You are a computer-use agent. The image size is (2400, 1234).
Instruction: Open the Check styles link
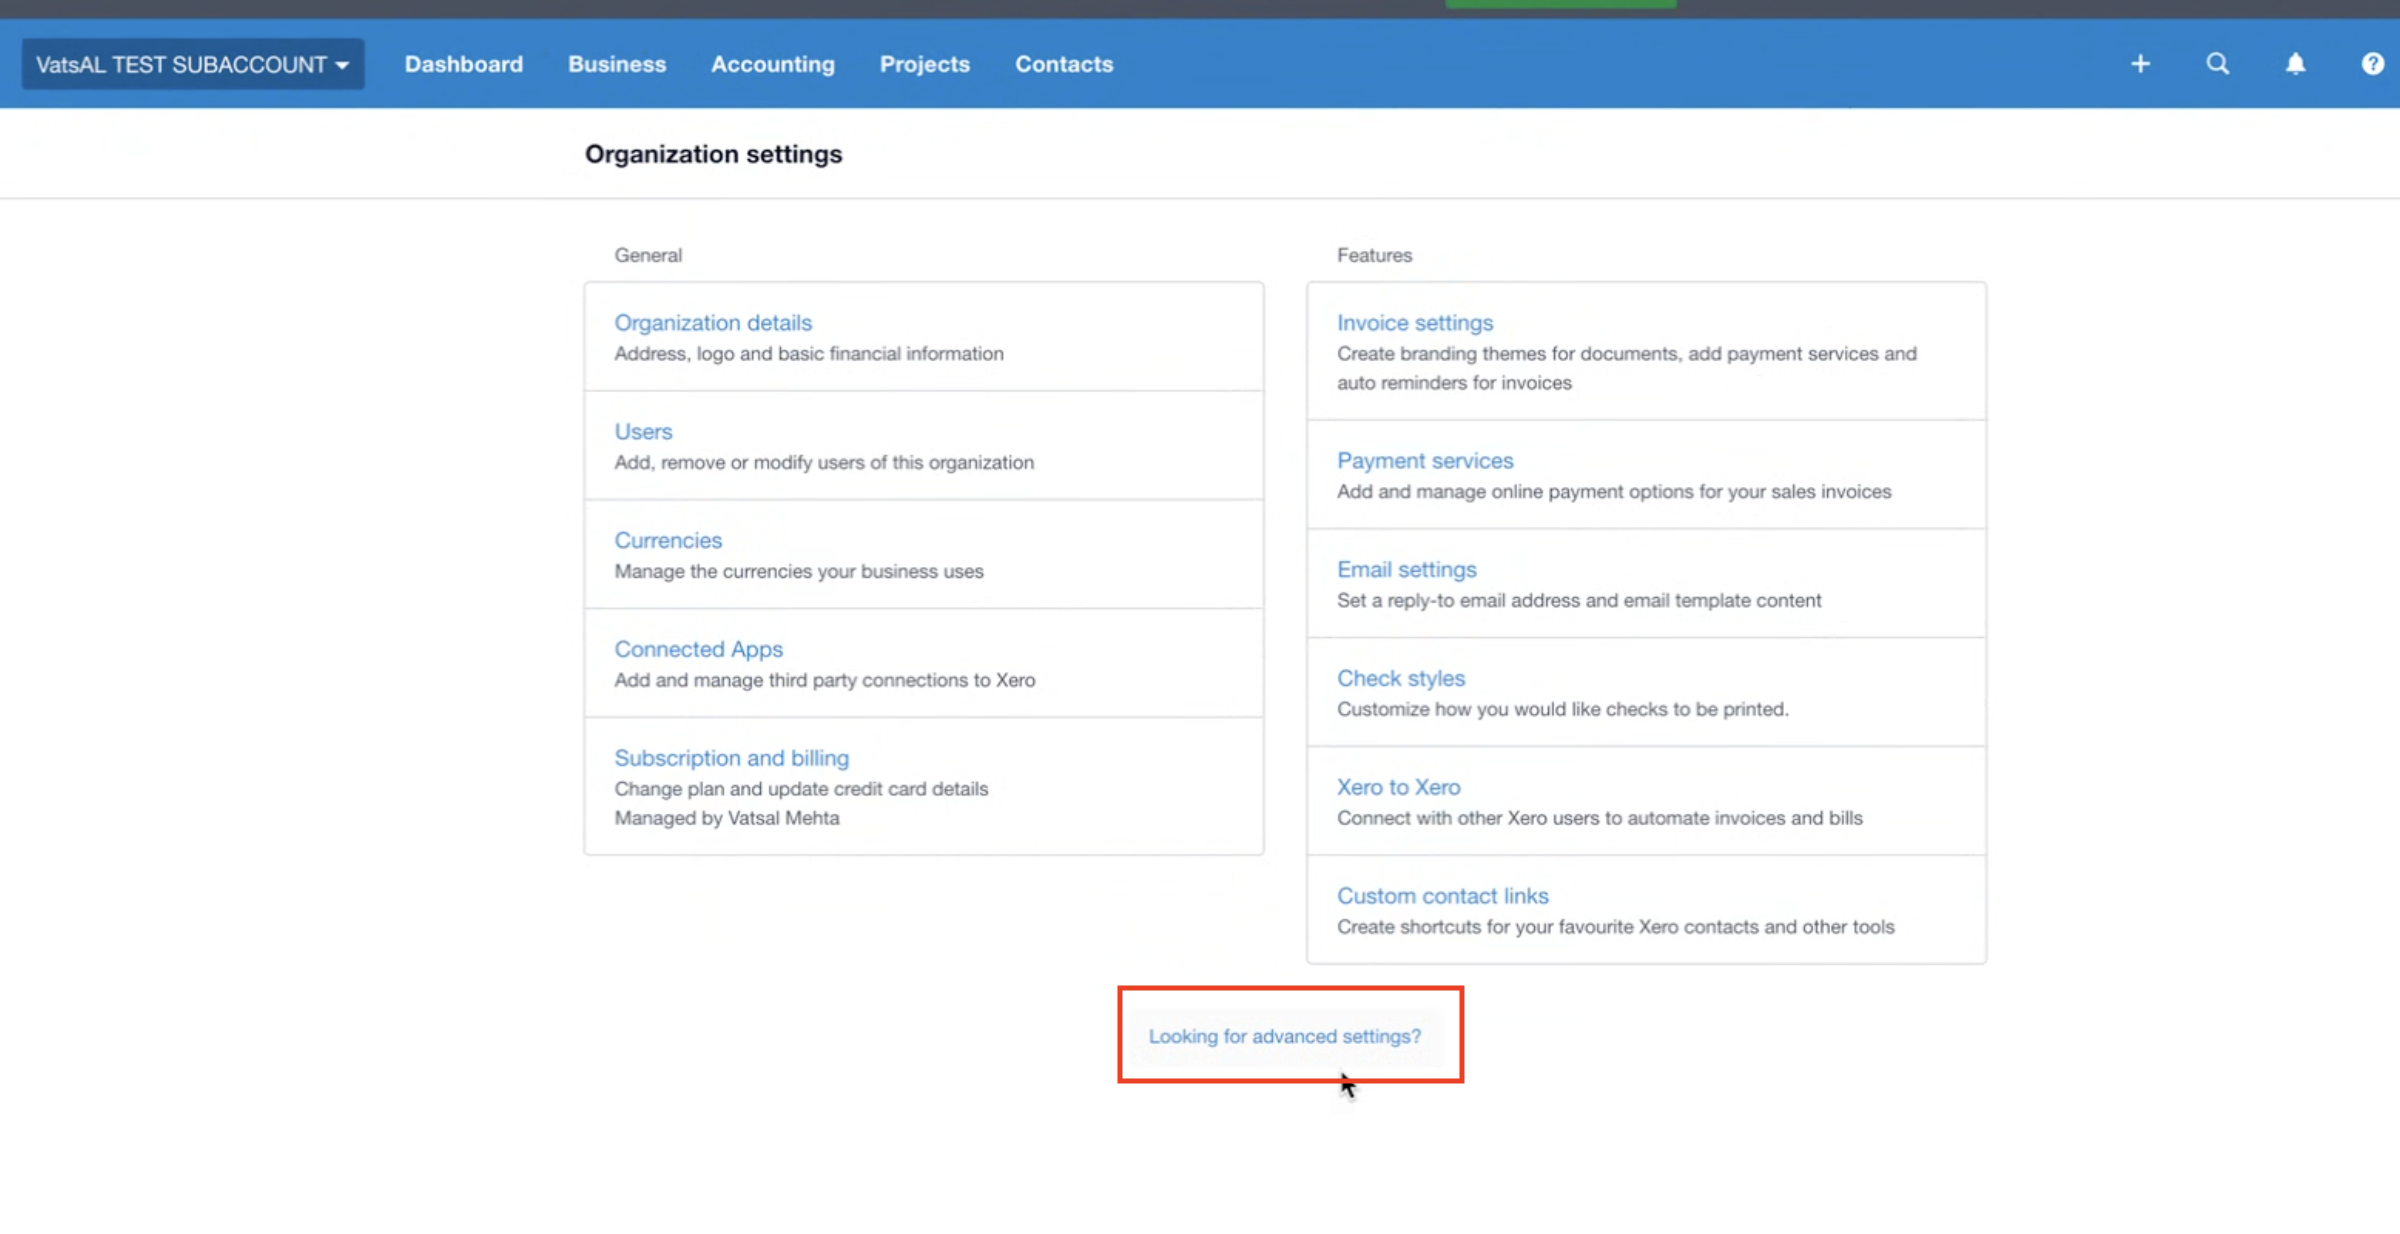click(x=1400, y=678)
